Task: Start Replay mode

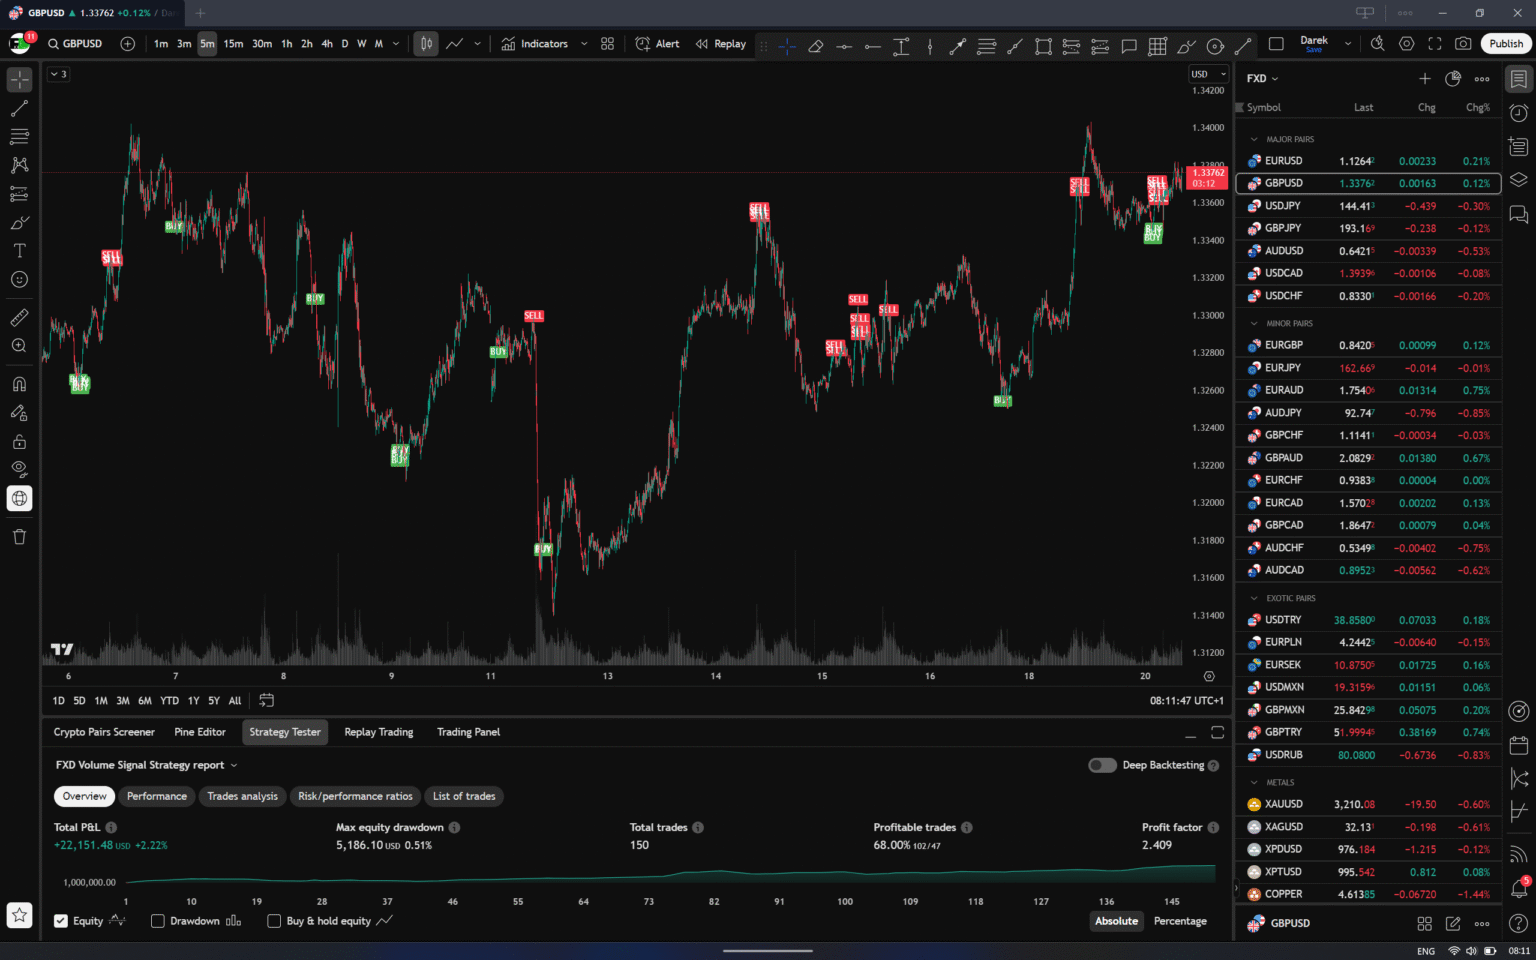Action: [720, 44]
